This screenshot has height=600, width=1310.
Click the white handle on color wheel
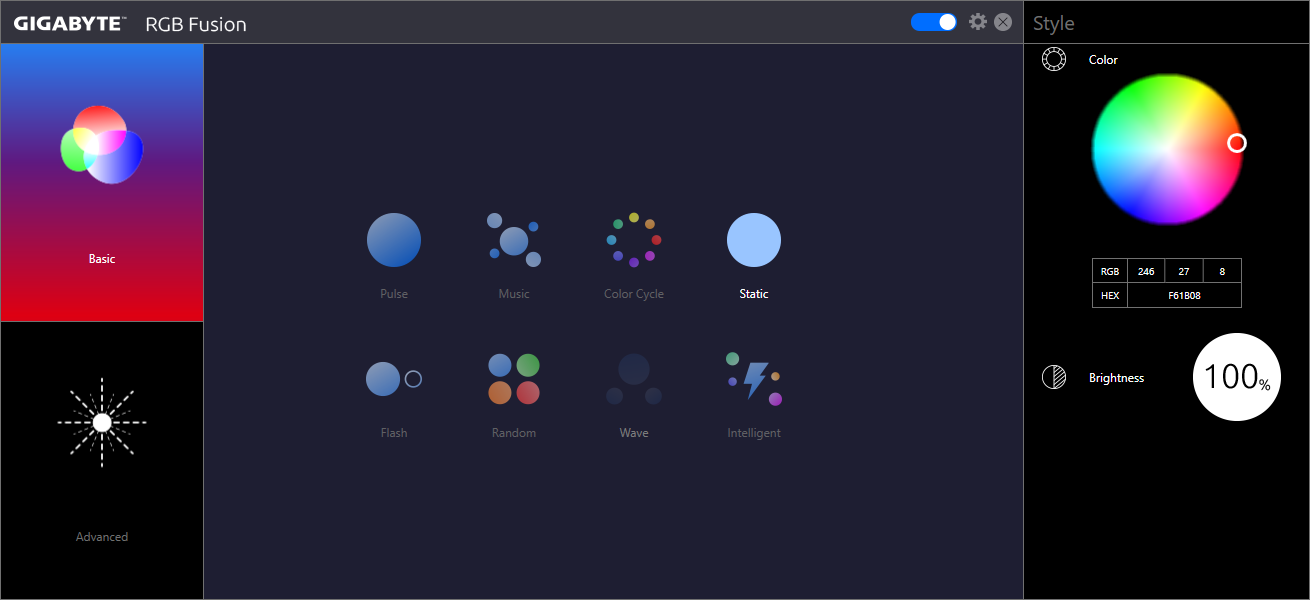(1237, 143)
